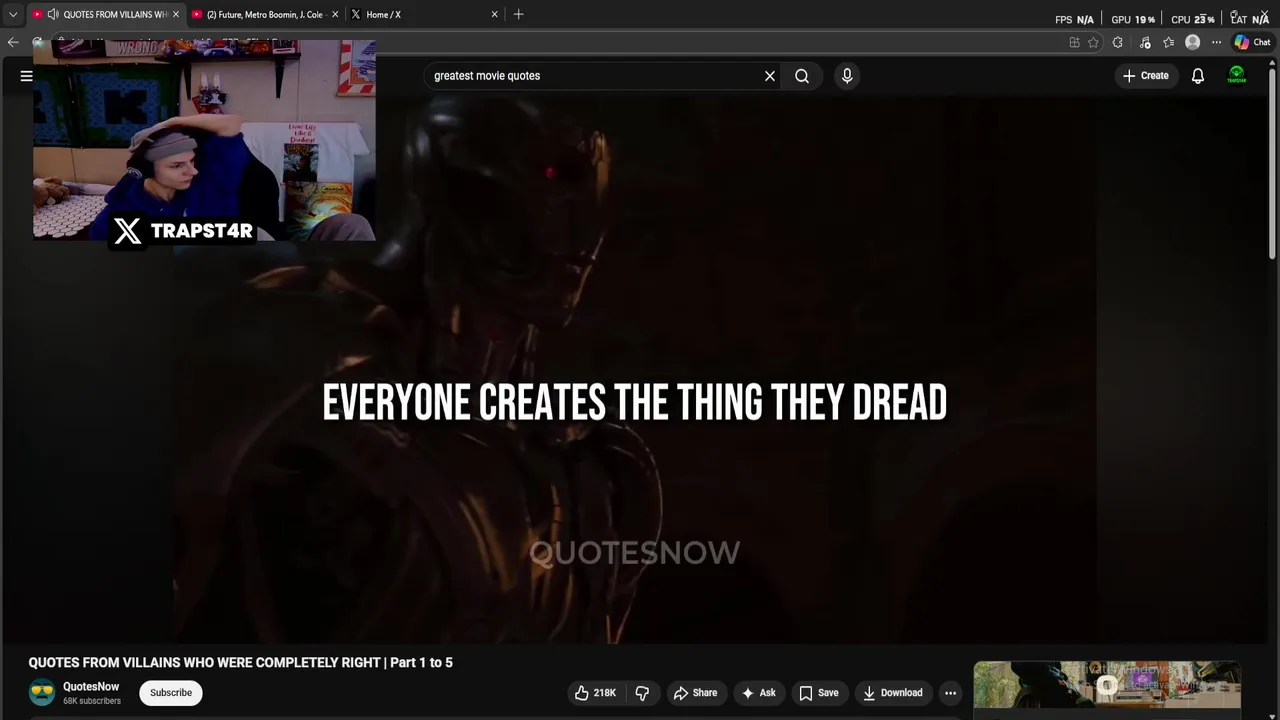
Task: Start voice search with the microphone
Action: click(847, 76)
